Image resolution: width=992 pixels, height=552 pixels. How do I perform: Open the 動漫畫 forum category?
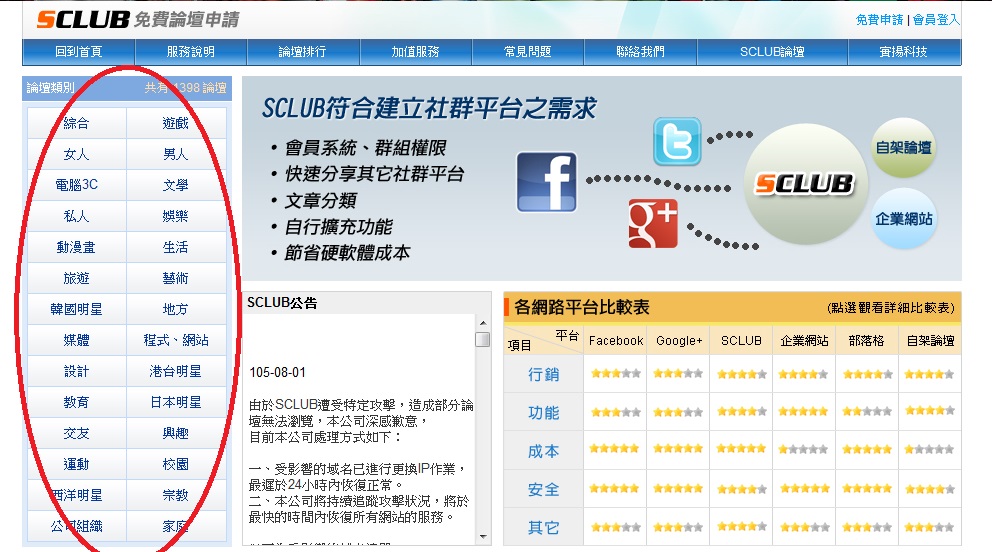[77, 247]
